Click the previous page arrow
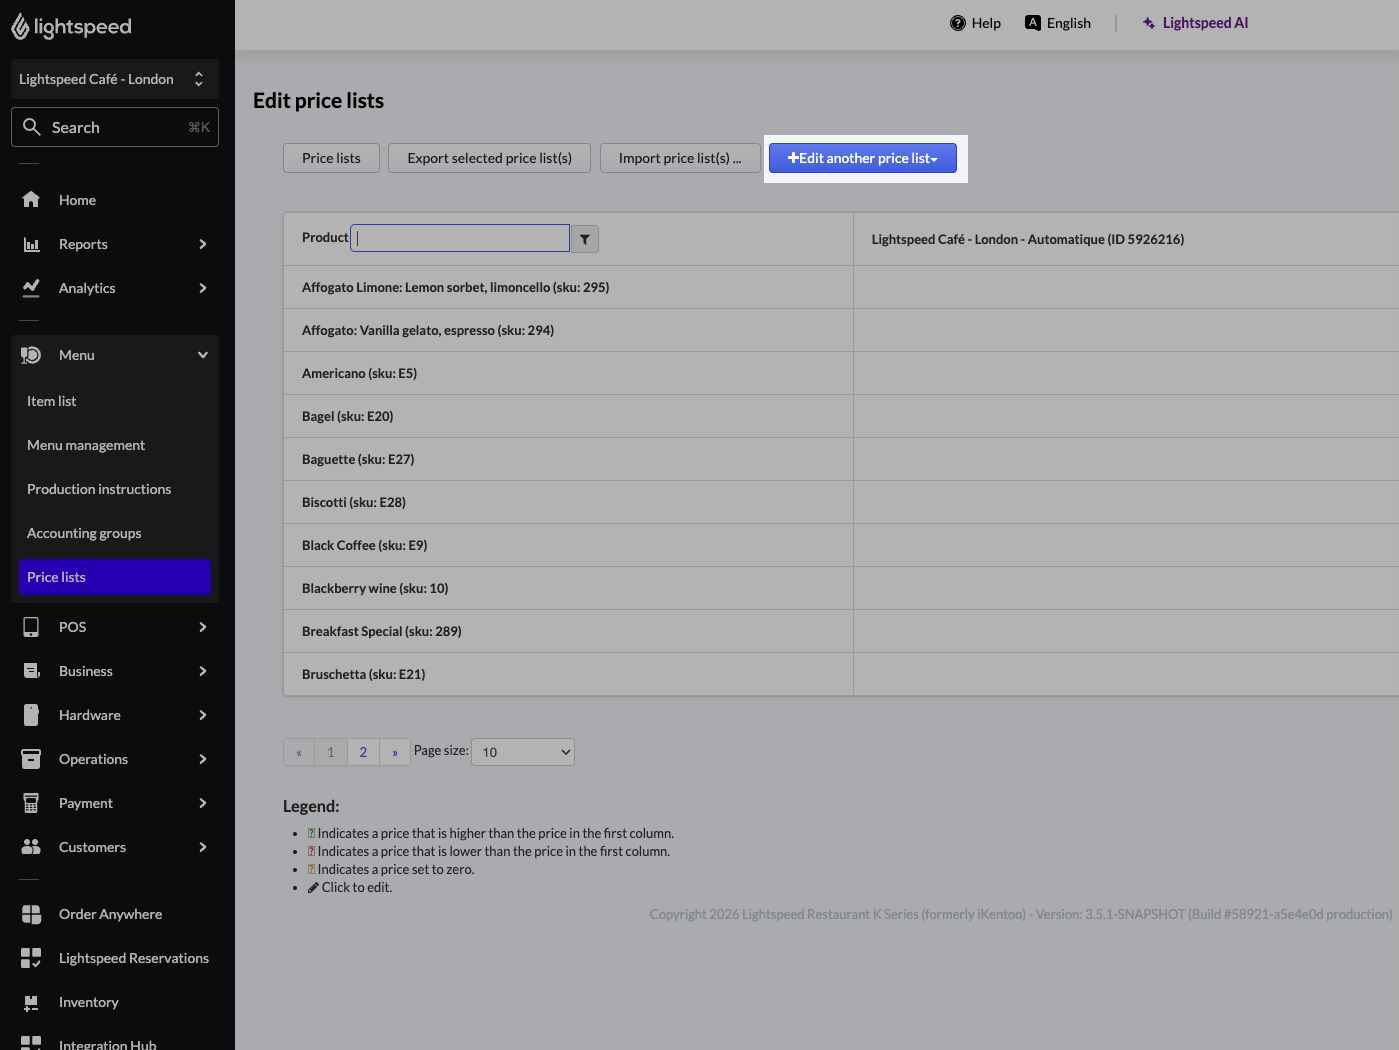This screenshot has width=1399, height=1050. (x=299, y=752)
